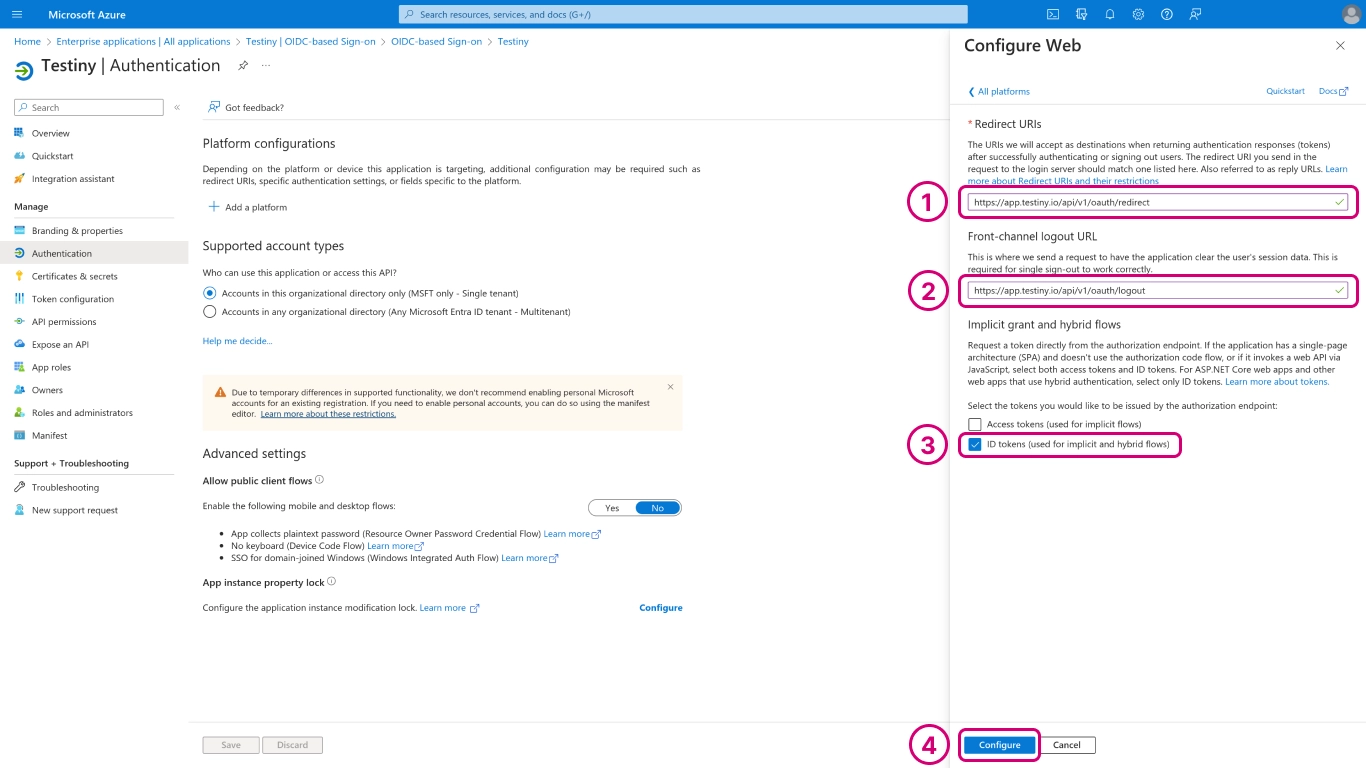This screenshot has width=1366, height=769.
Task: Open portal settings gear icon
Action: tap(1138, 15)
